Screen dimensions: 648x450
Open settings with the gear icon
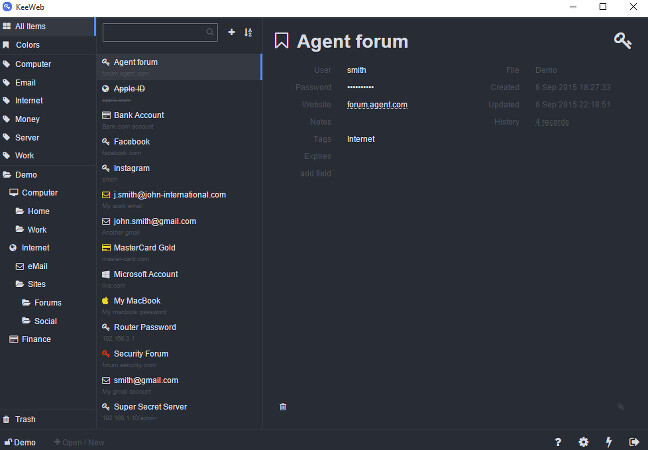tap(583, 441)
